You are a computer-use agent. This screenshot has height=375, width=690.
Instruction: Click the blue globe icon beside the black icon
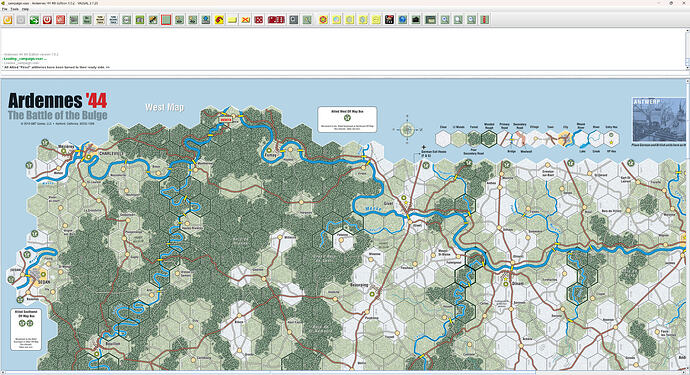[x=403, y=19]
